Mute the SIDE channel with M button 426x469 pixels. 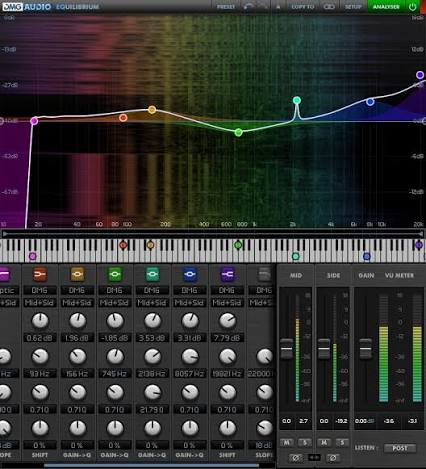[x=324, y=442]
